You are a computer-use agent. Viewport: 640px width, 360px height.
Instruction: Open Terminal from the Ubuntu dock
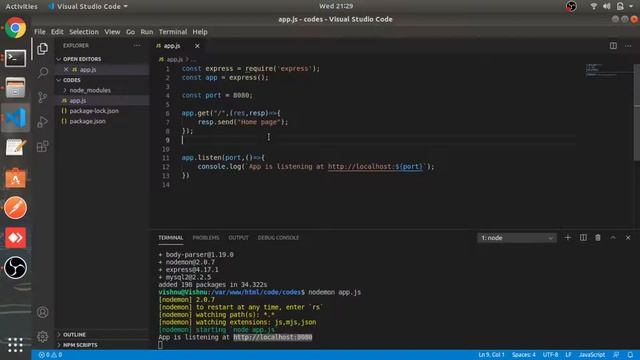[16, 58]
